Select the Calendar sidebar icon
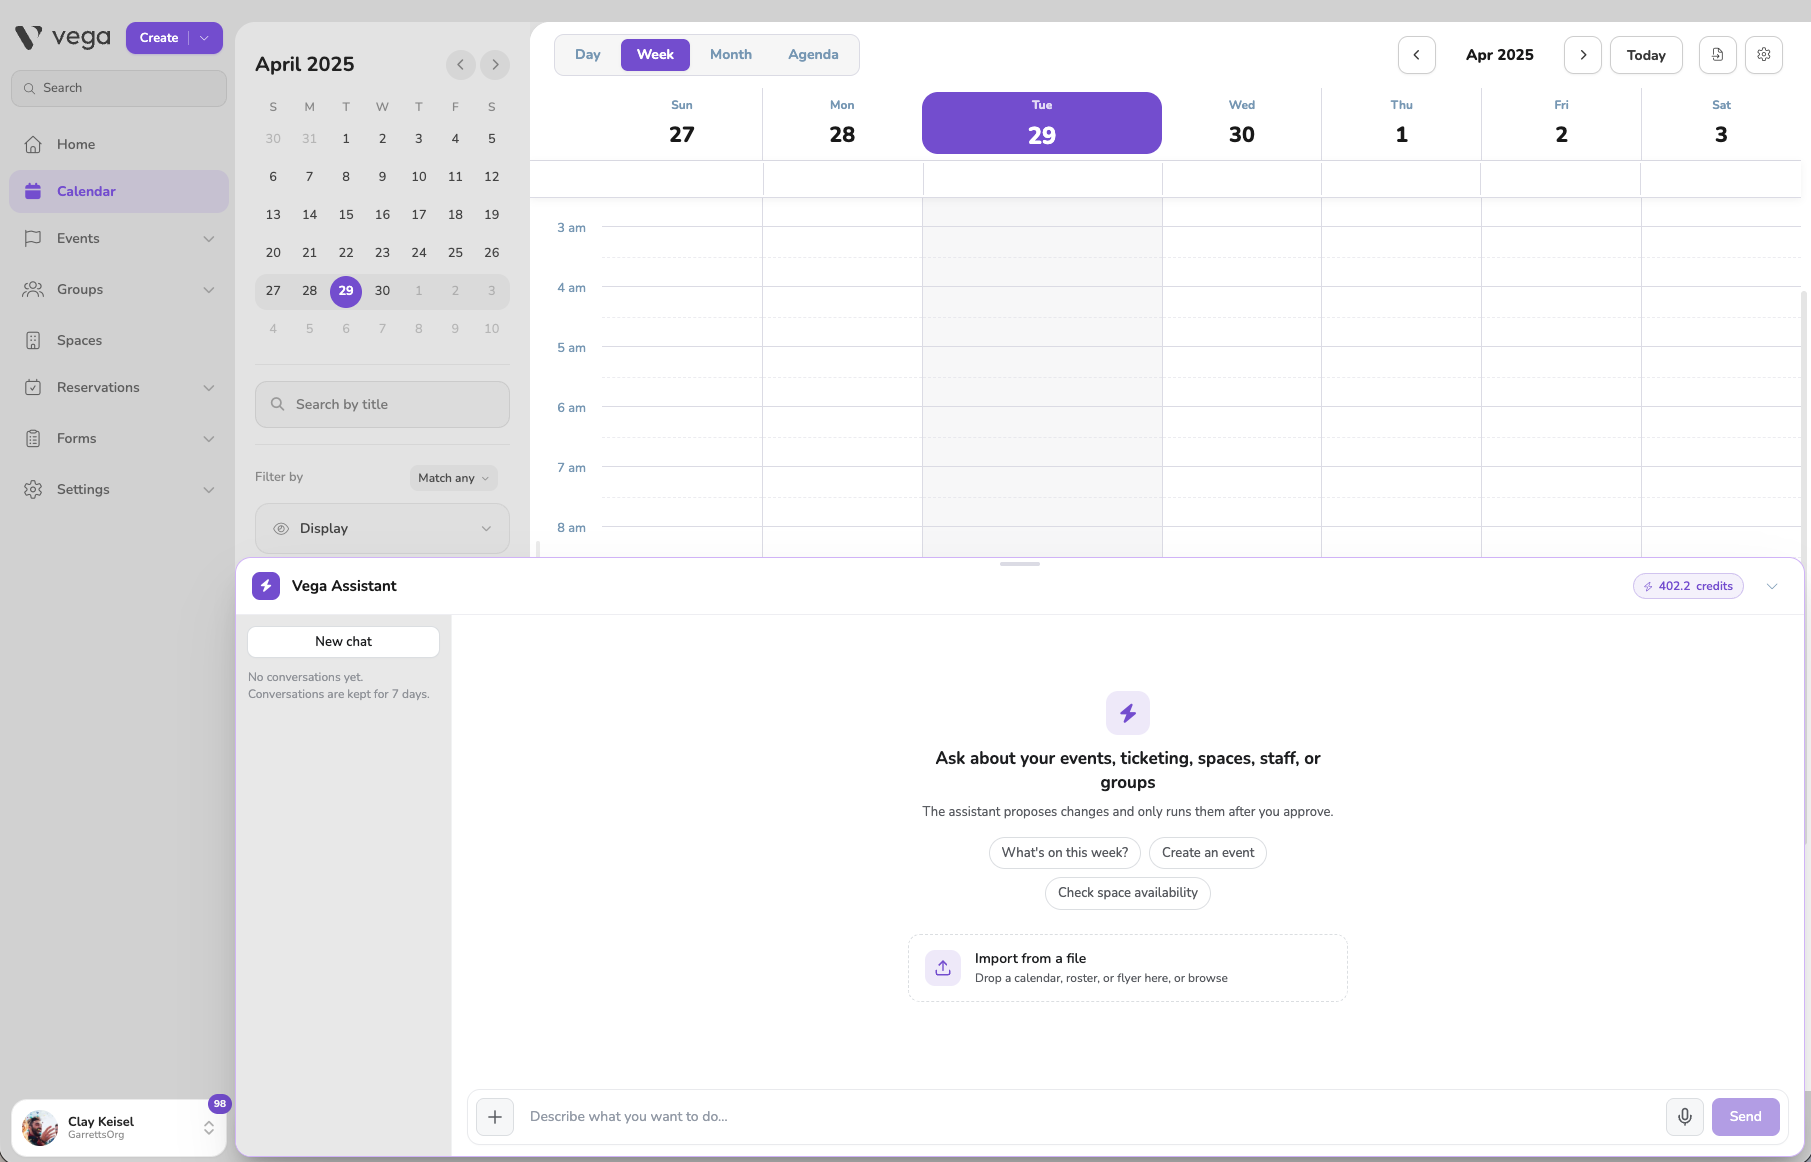 [33, 191]
